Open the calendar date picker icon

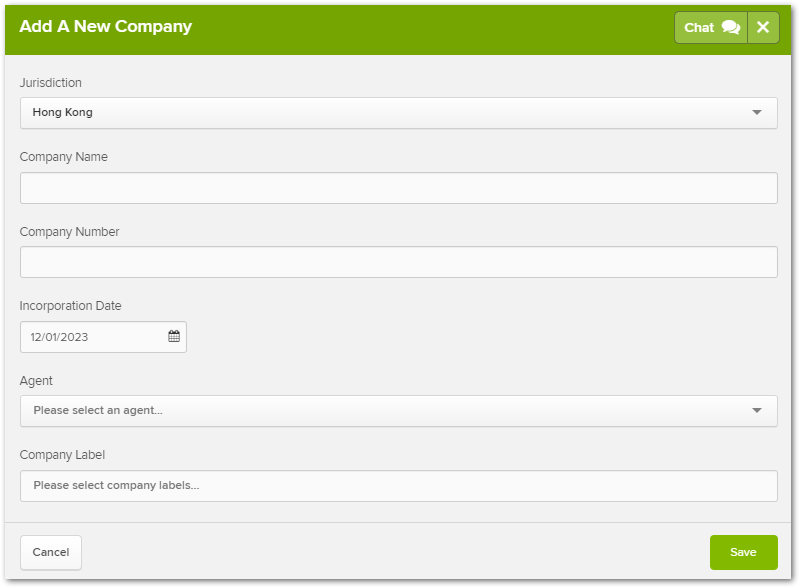pos(174,337)
